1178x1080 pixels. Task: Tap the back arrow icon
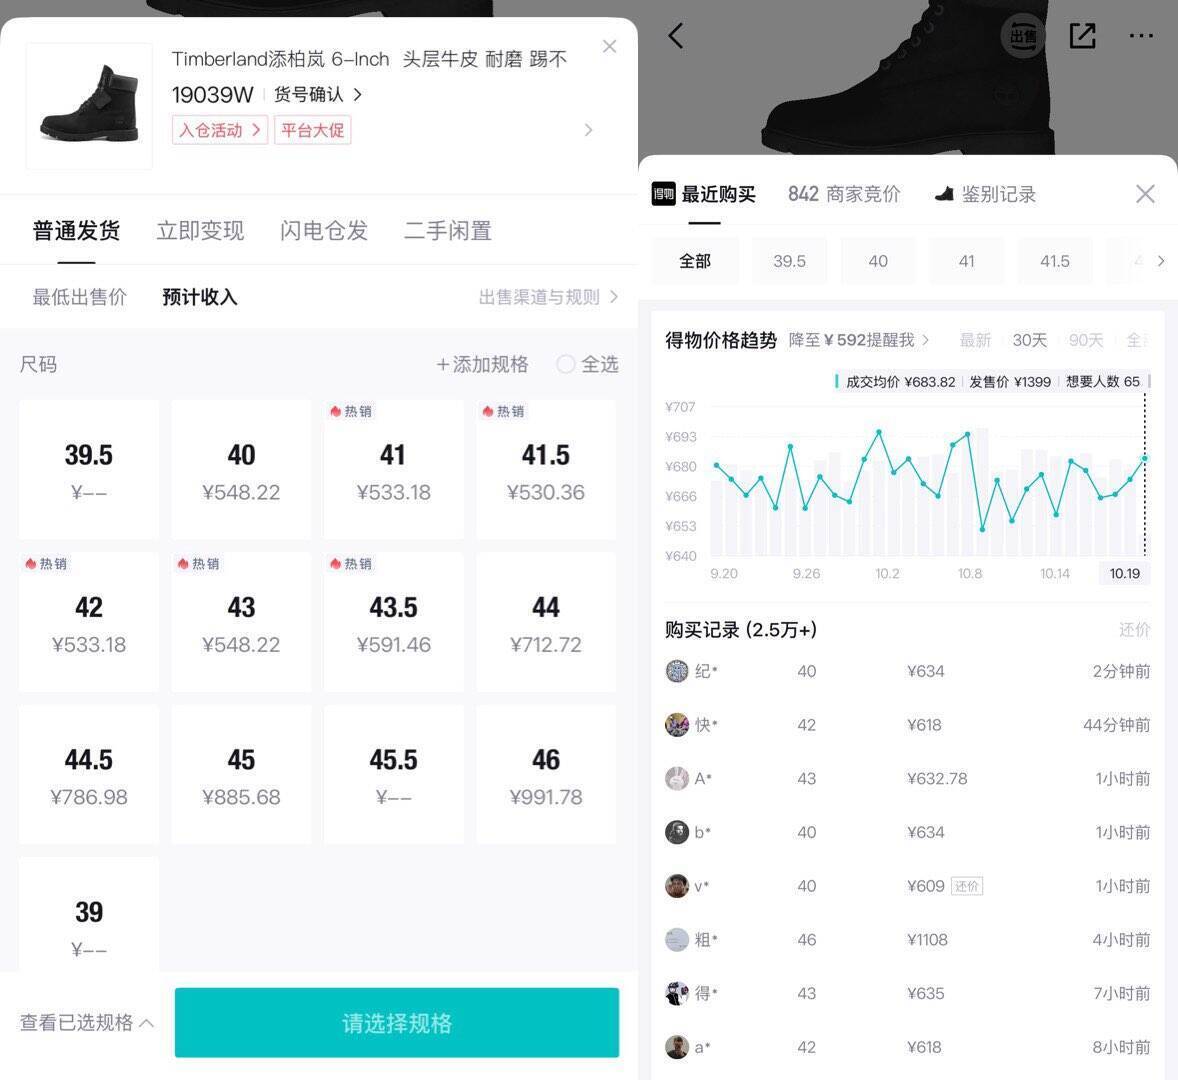(x=675, y=35)
